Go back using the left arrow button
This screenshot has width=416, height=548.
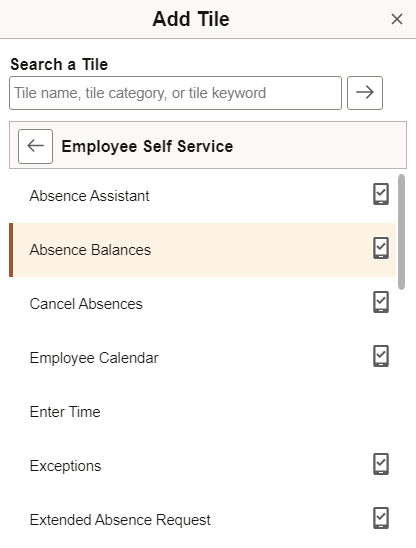pyautogui.click(x=35, y=146)
